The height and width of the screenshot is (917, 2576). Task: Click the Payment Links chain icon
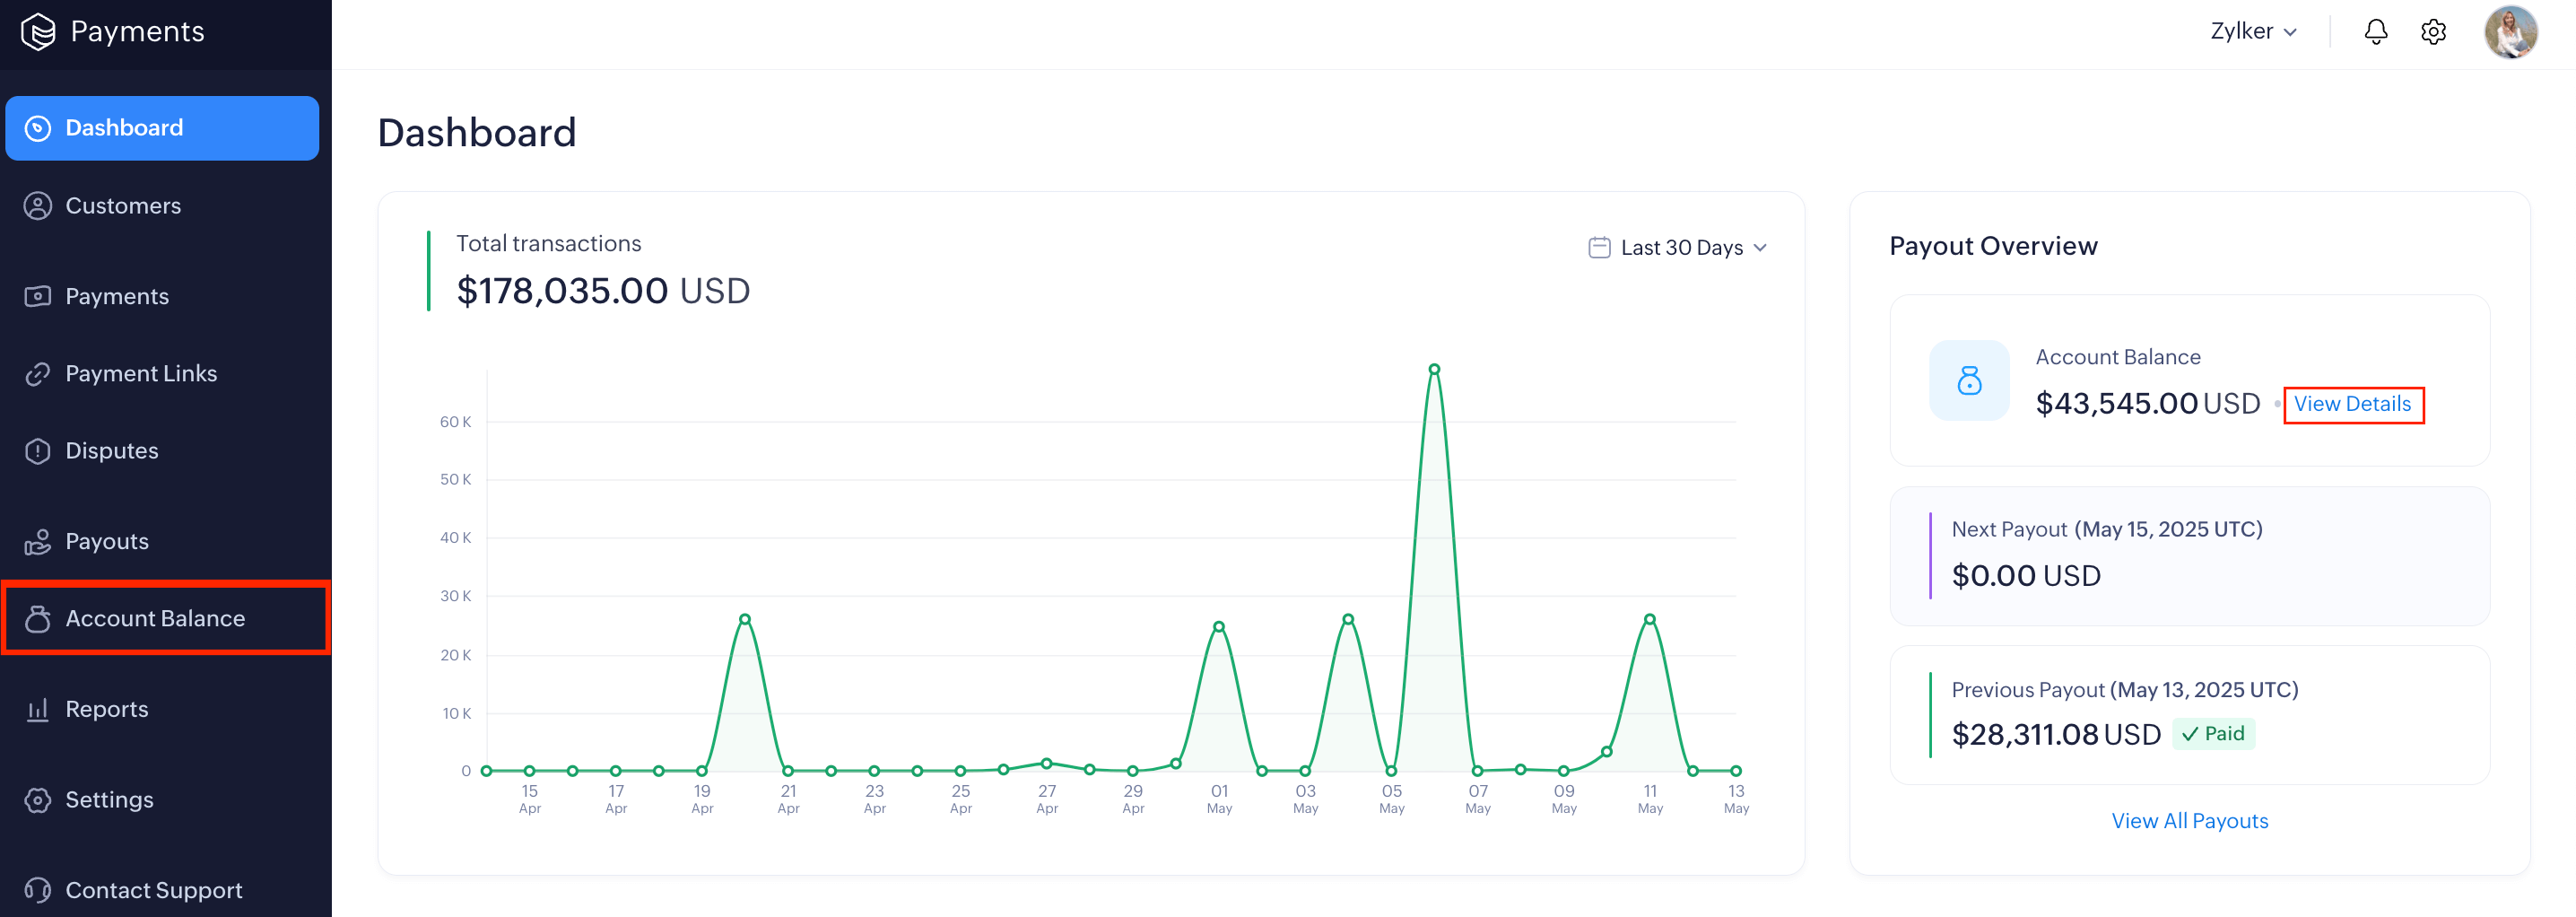click(x=38, y=374)
